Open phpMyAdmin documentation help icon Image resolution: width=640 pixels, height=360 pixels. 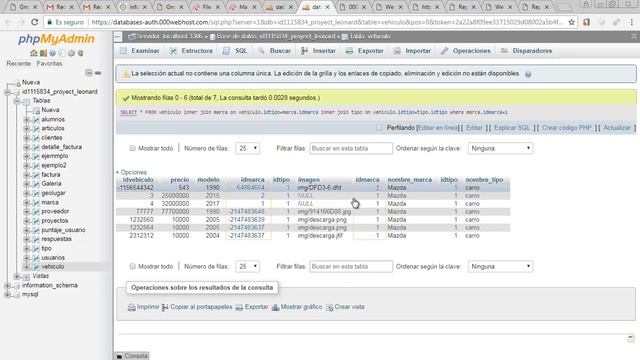(53, 53)
